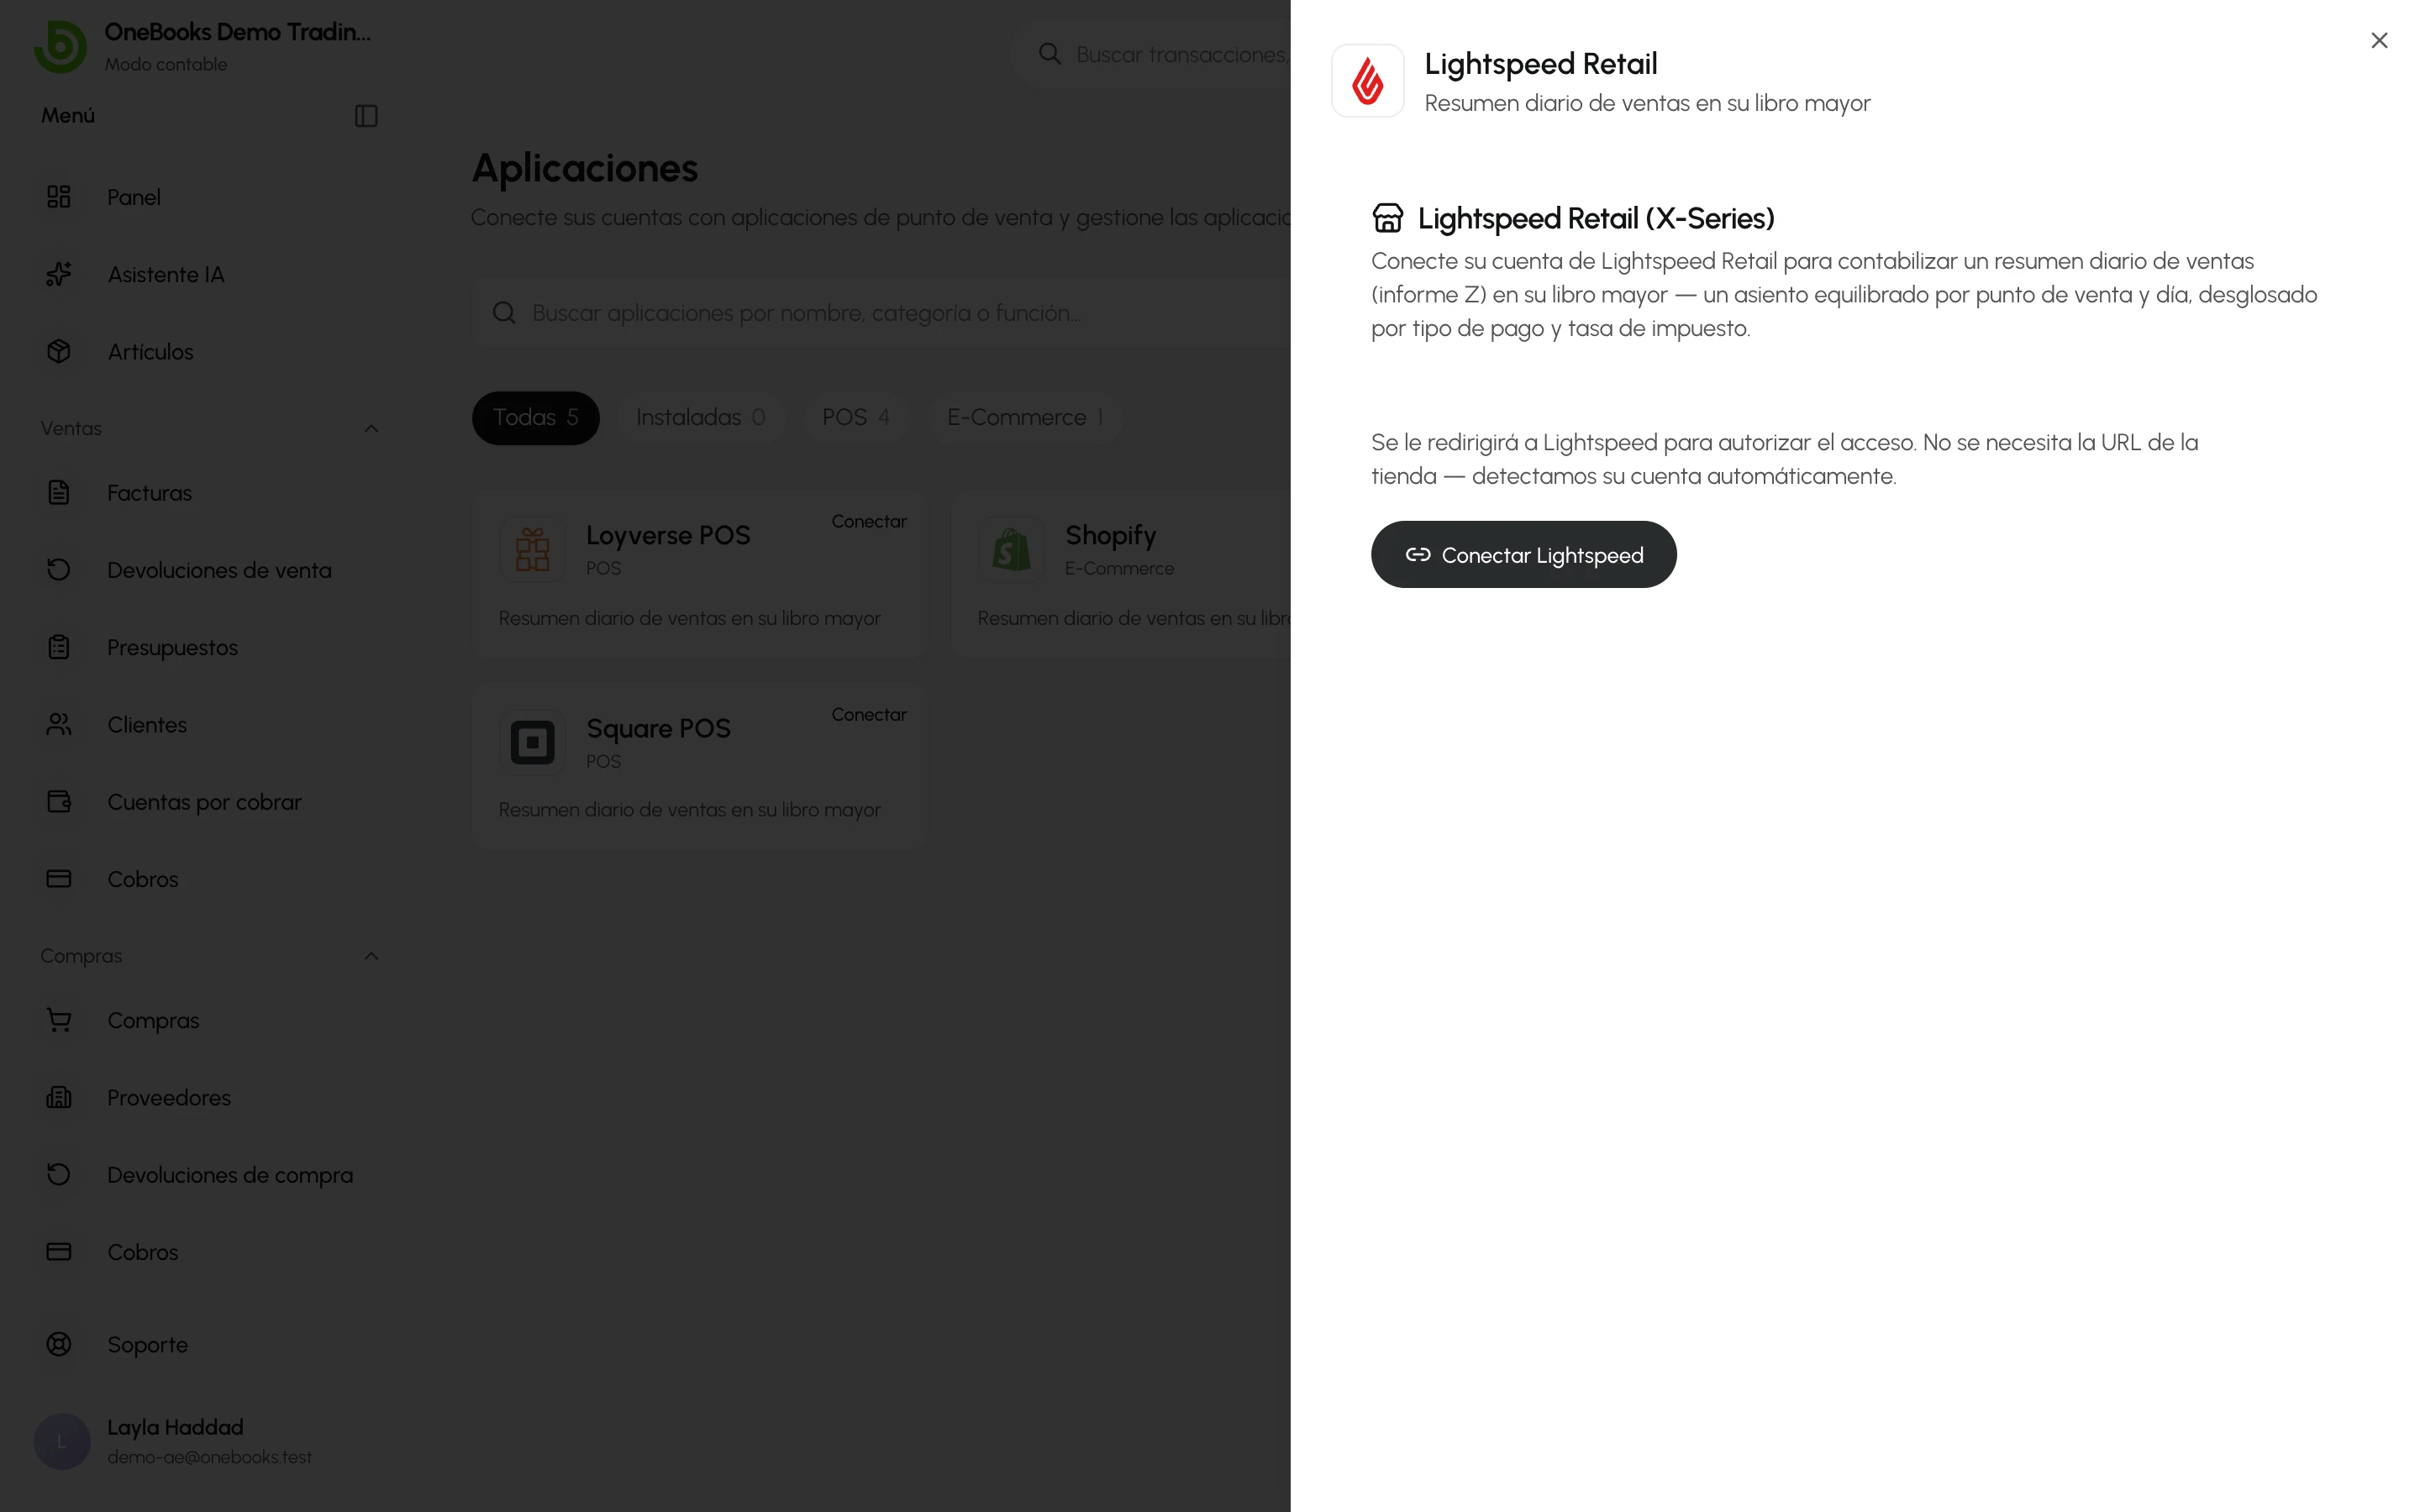Close the Lightspeed Retail side panel
Screen dimensions: 2420x1512
pos(2379,40)
